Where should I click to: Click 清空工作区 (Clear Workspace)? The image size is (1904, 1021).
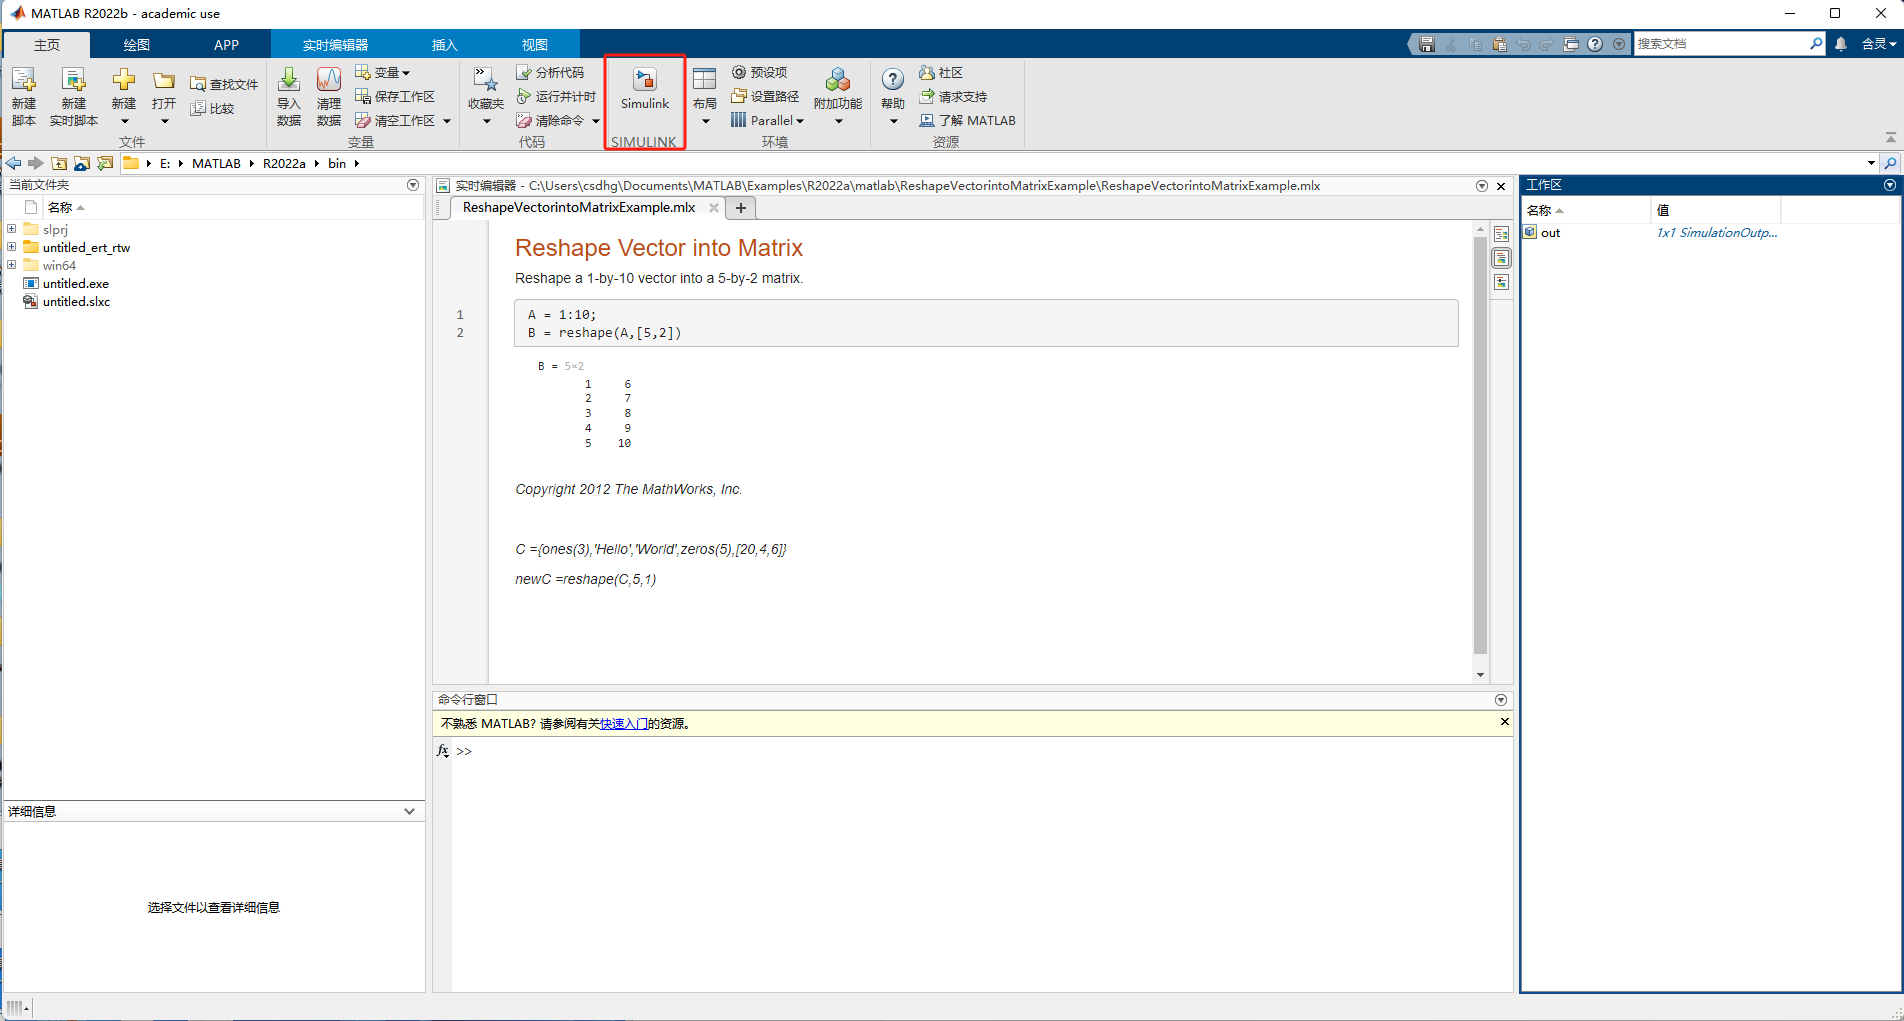point(395,120)
